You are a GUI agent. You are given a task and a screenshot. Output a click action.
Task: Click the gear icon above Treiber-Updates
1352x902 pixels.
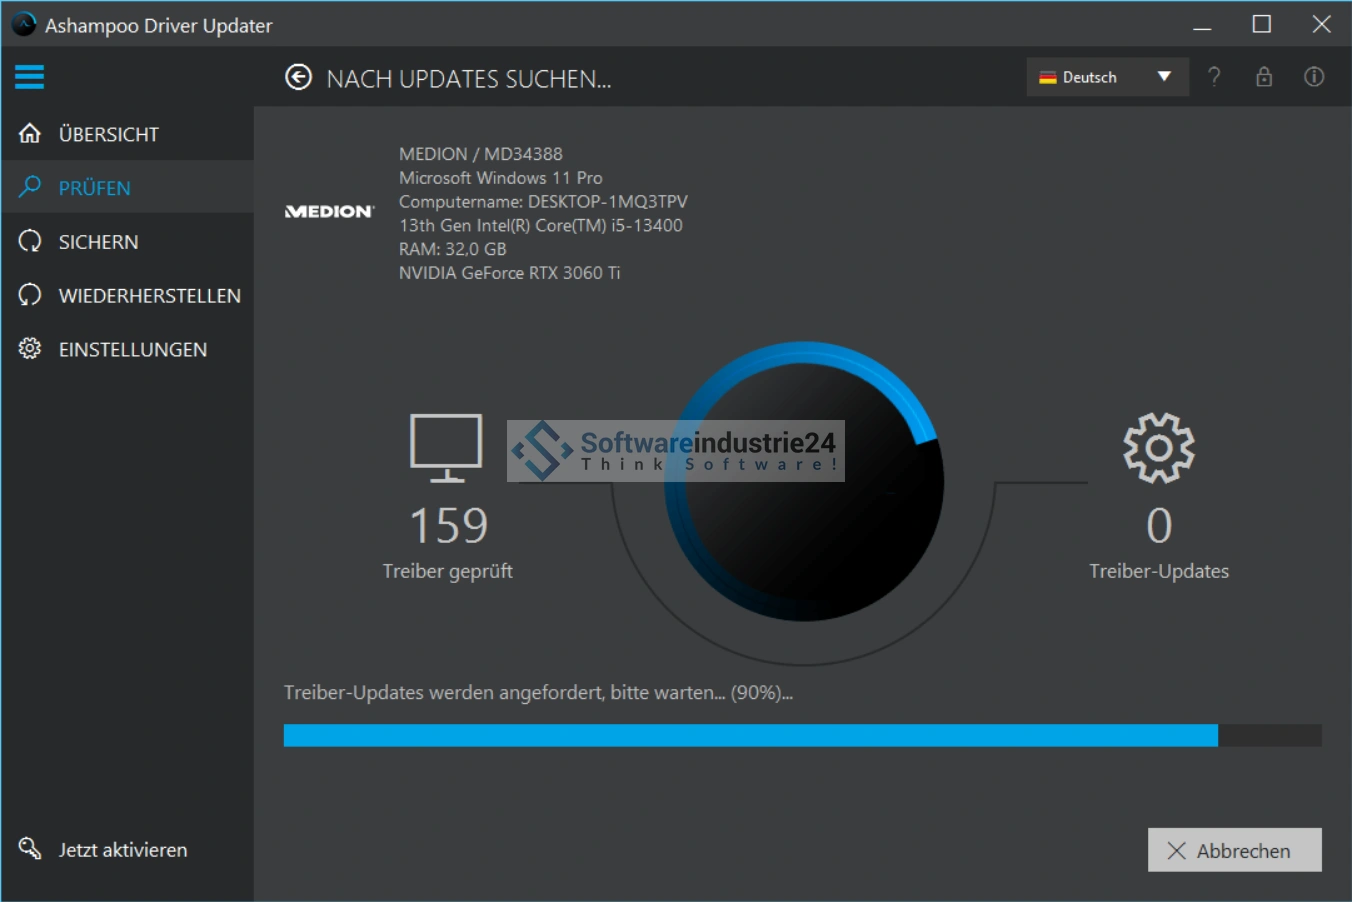[x=1158, y=448]
